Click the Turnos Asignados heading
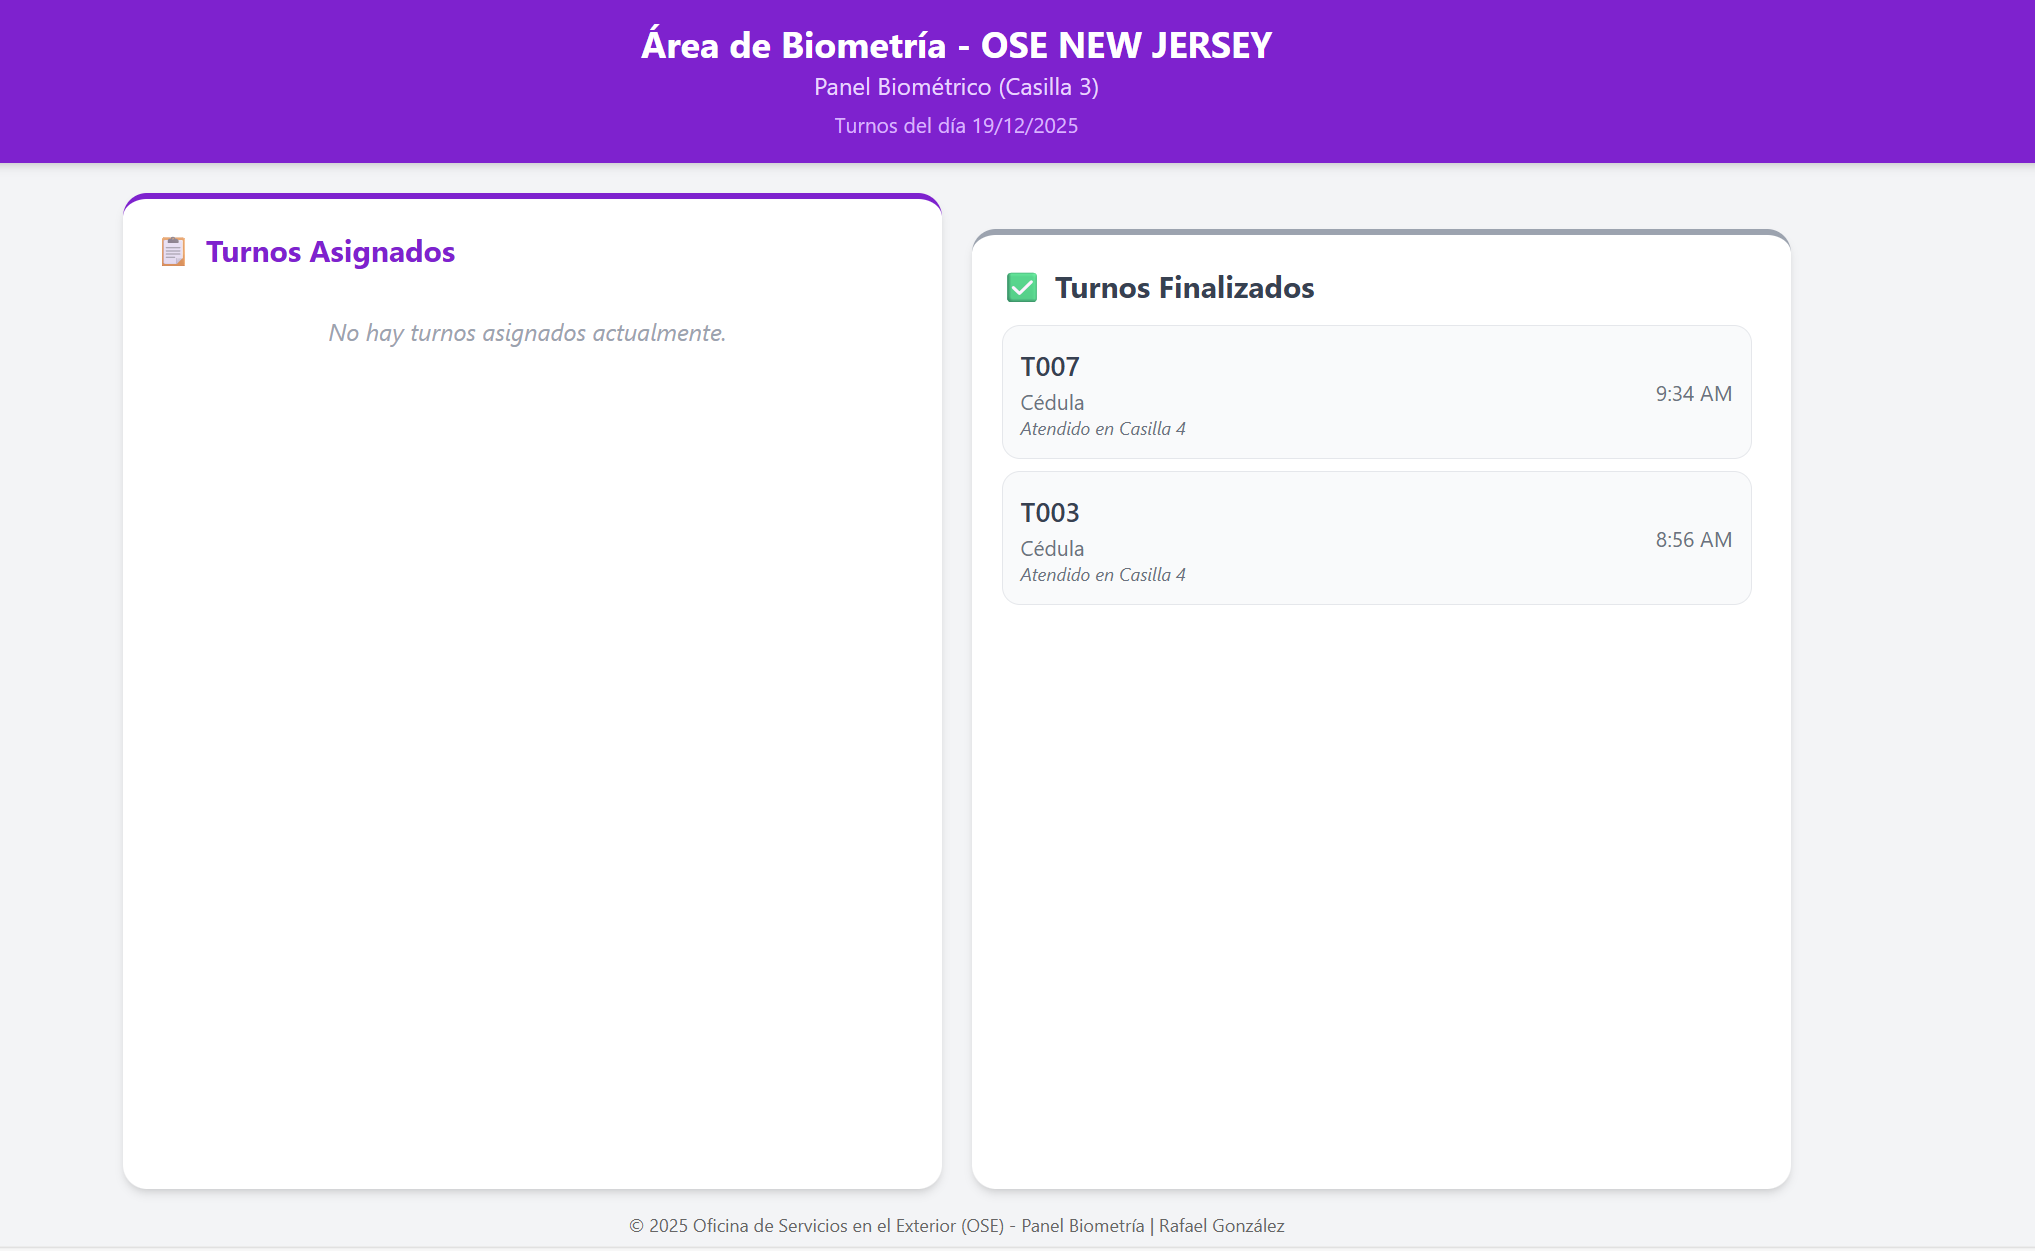 click(330, 252)
